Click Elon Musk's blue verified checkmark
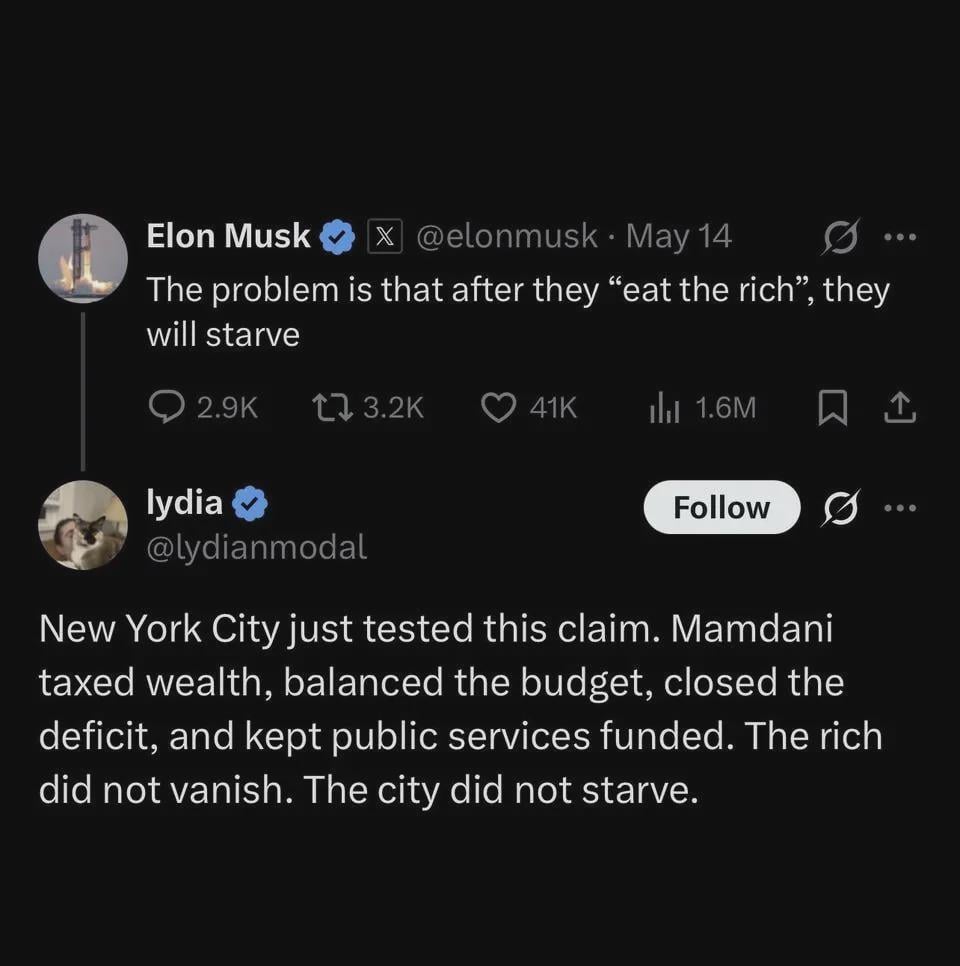Viewport: 960px width, 966px height. coord(336,237)
